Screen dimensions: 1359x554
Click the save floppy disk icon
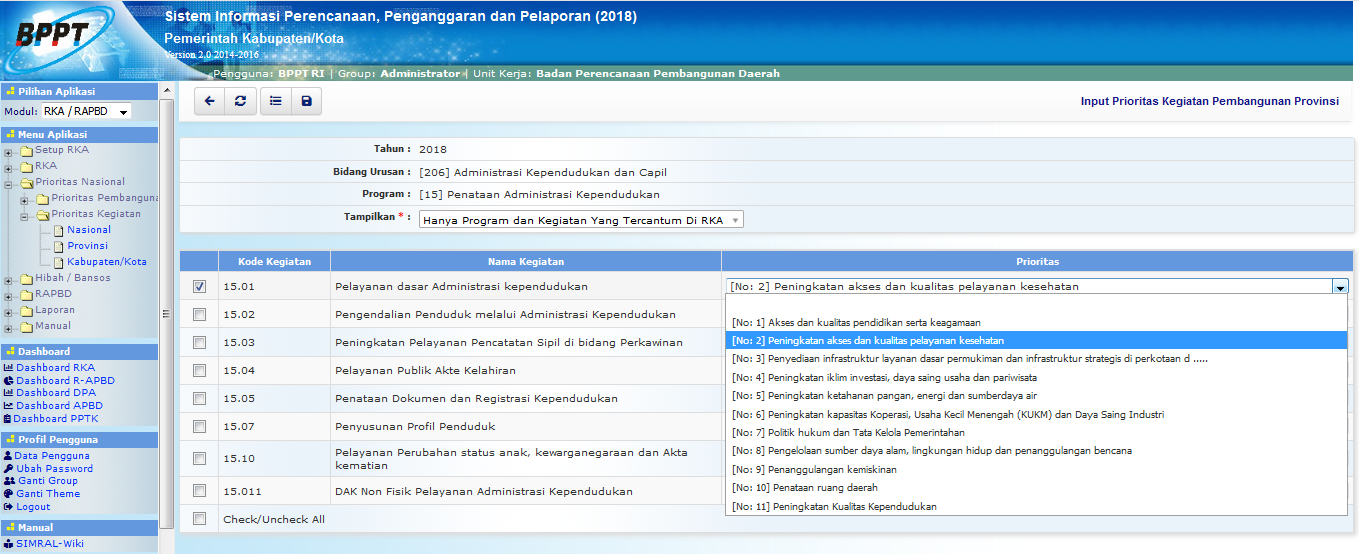(306, 101)
